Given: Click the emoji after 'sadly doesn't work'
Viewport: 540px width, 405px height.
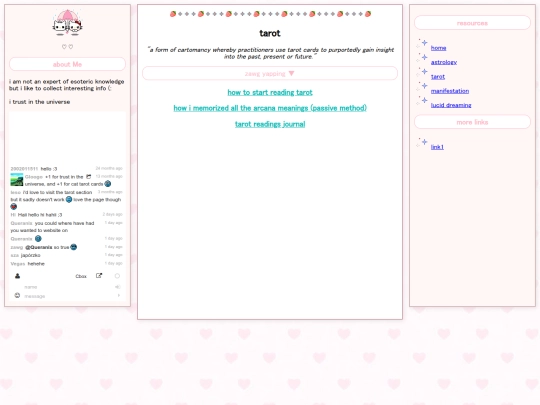Looking at the screenshot, I should (69, 199).
